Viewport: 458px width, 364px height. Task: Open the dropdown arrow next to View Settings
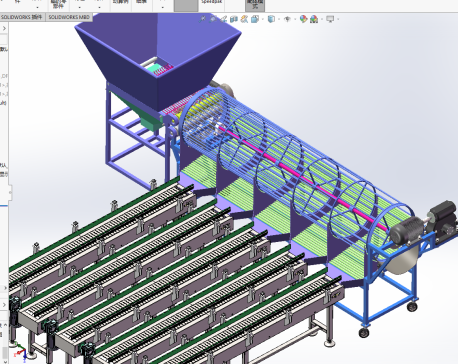(x=338, y=19)
